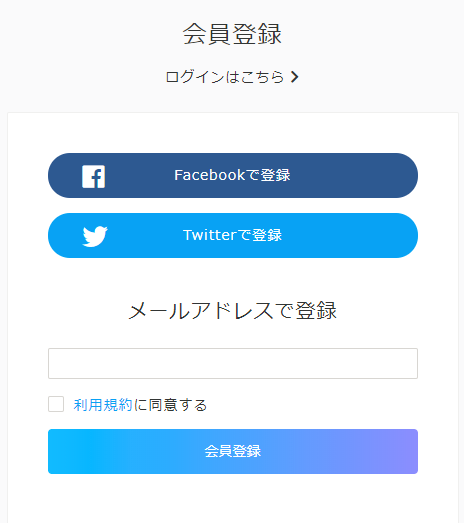Click the blank white card area under the submit button
The image size is (464, 523).
click(x=233, y=499)
